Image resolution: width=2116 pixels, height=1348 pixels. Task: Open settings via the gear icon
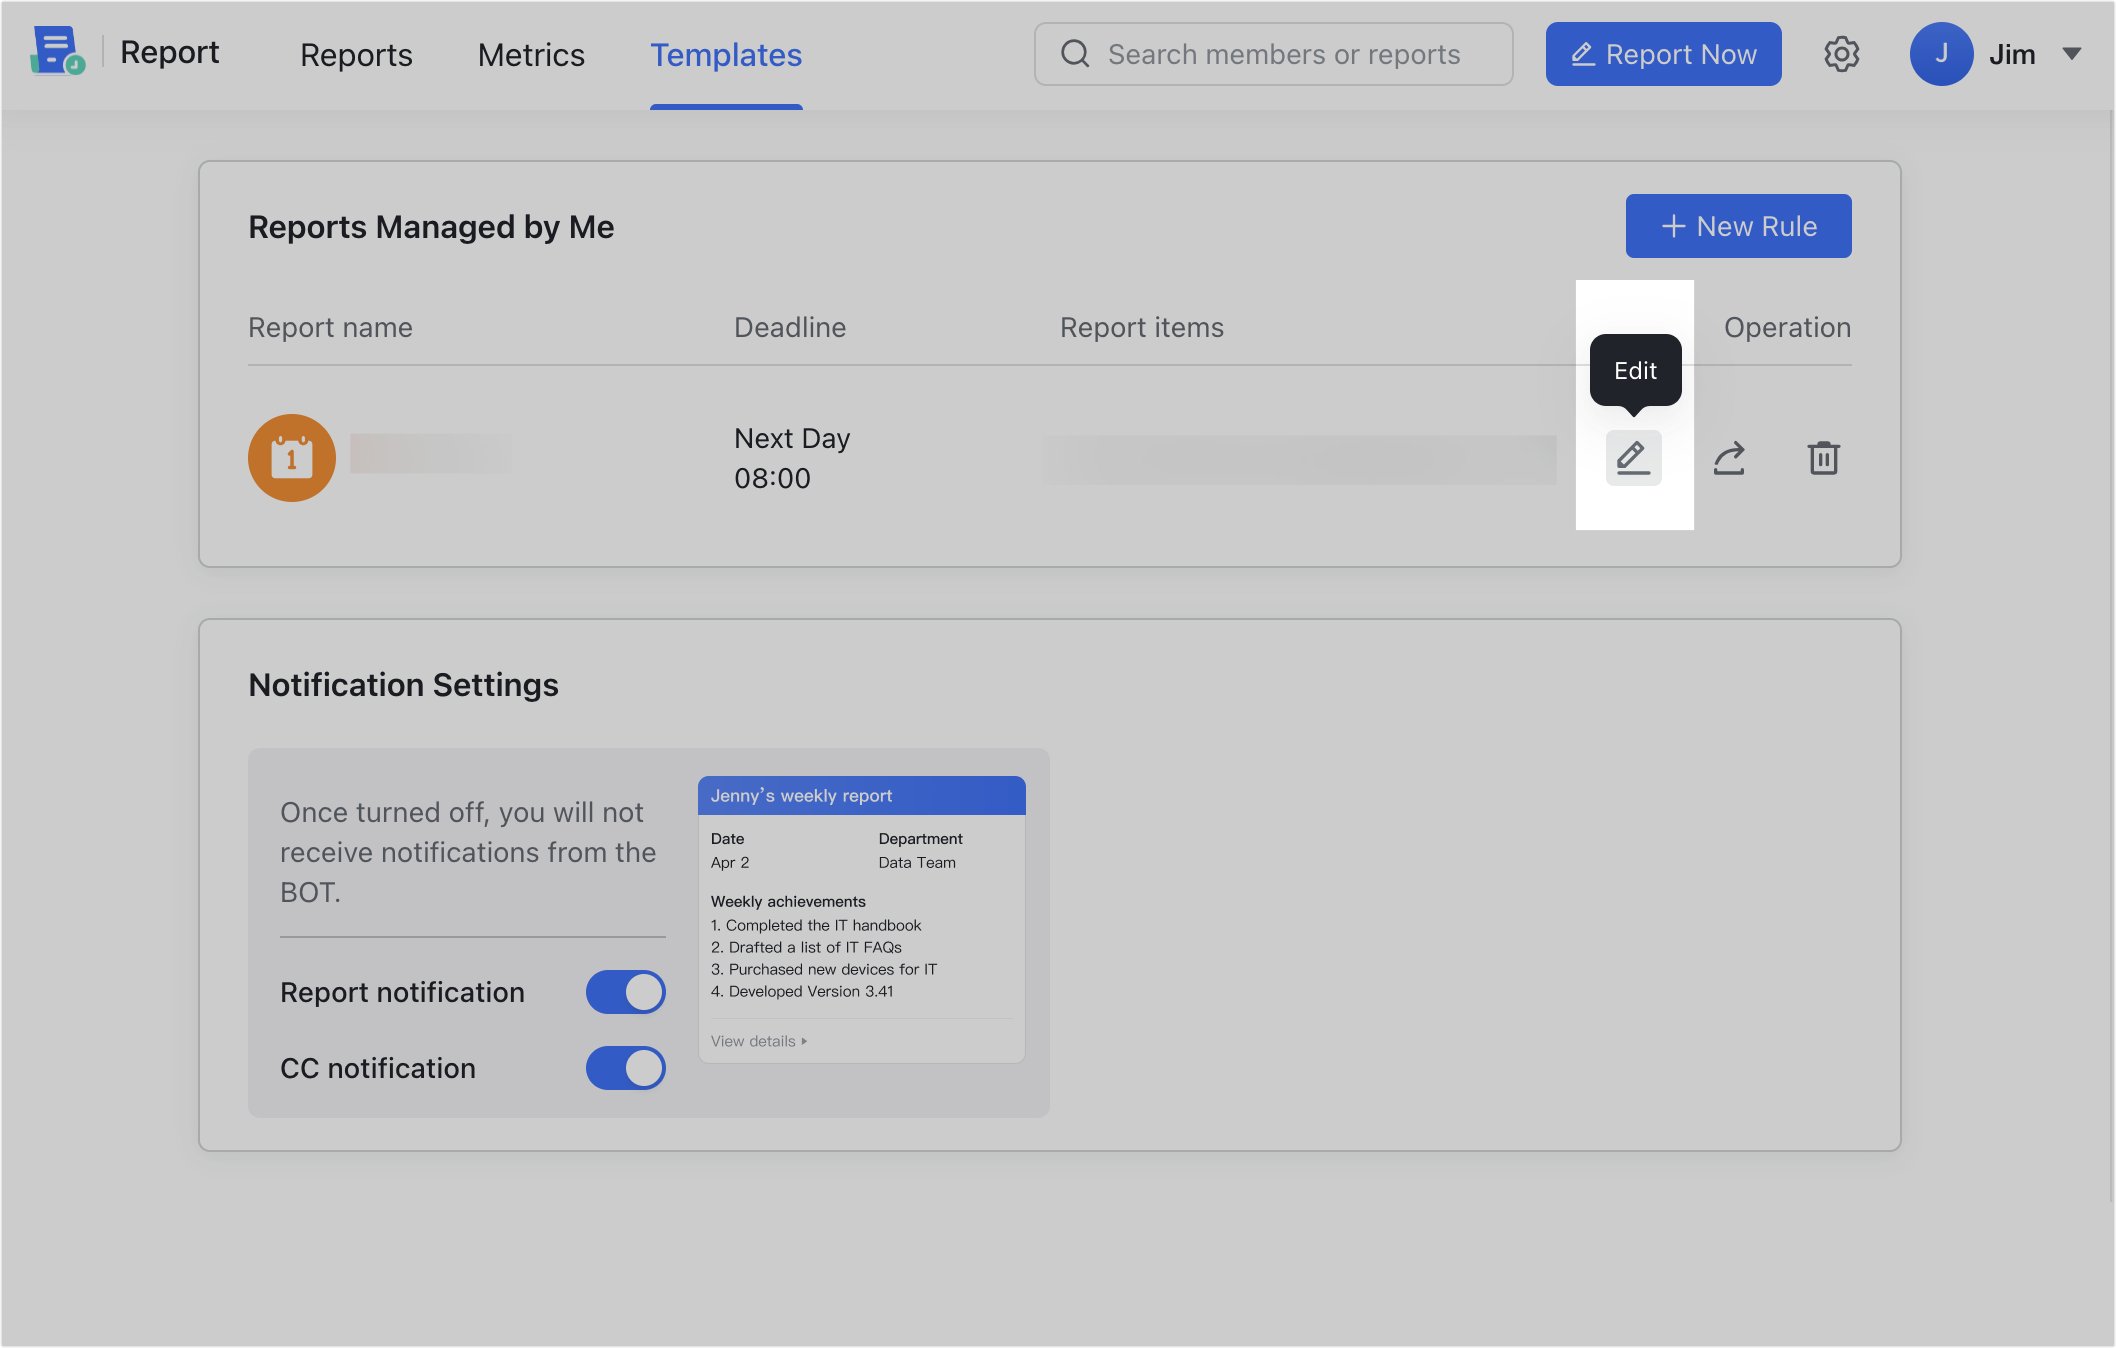click(x=1841, y=54)
